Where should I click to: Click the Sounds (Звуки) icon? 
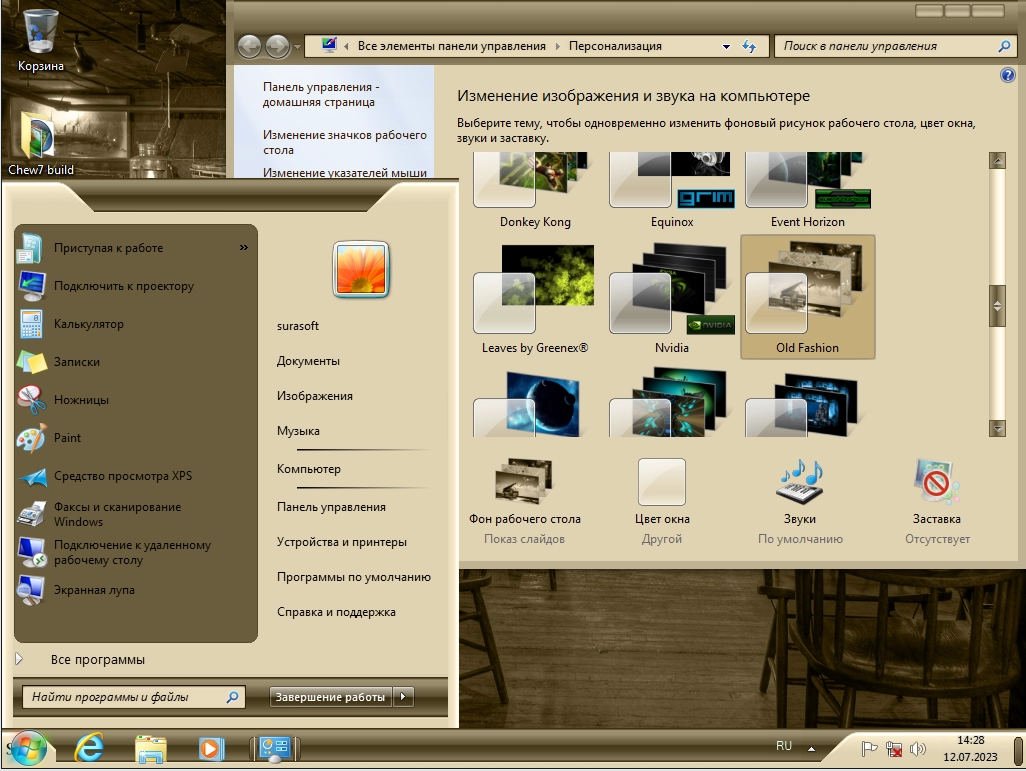pyautogui.click(x=800, y=483)
